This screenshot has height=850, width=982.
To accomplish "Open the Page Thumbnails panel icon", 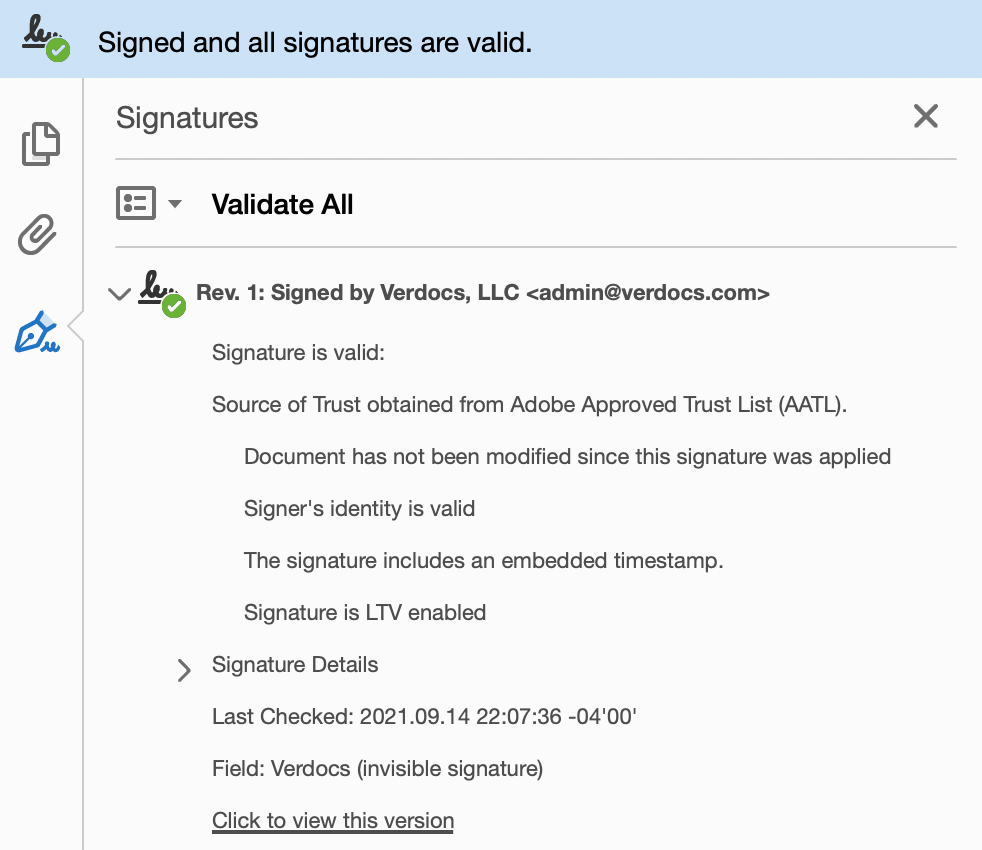I will click(41, 144).
